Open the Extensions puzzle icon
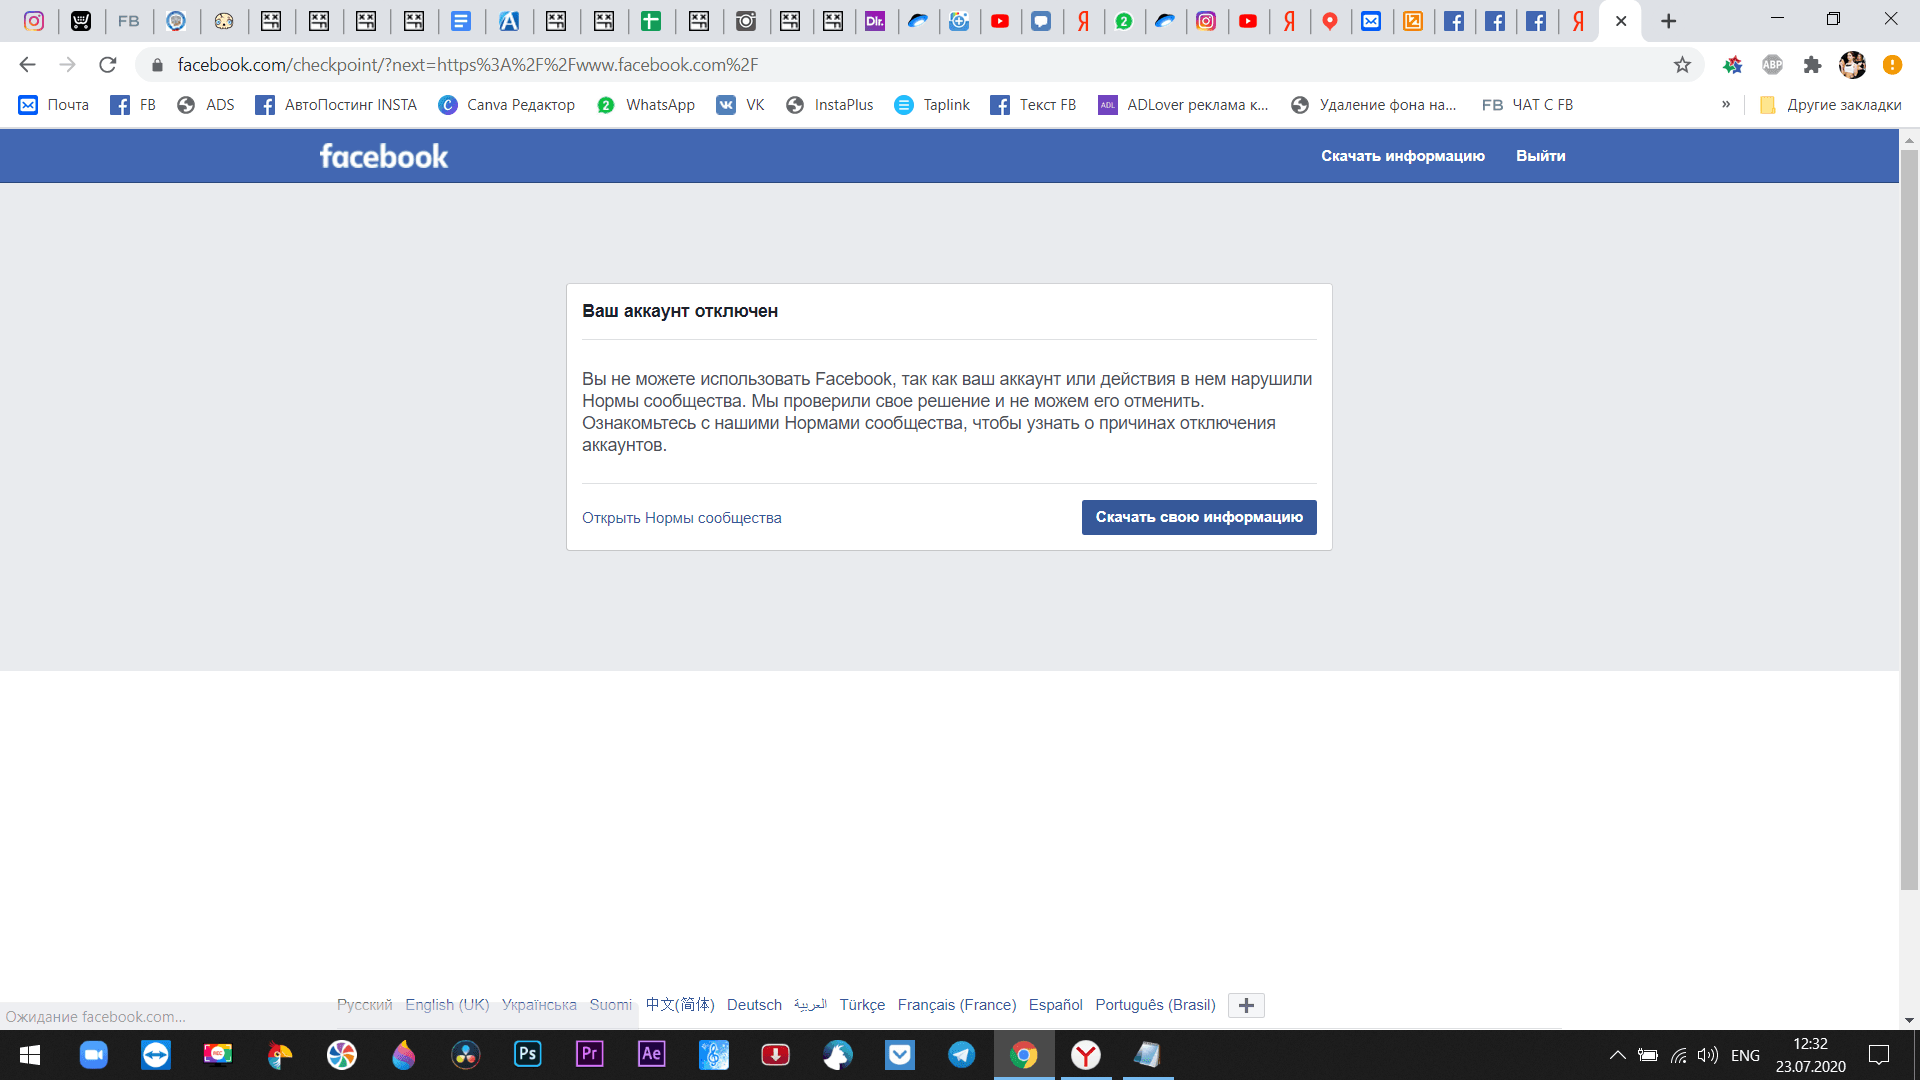1920x1080 pixels. 1812,65
